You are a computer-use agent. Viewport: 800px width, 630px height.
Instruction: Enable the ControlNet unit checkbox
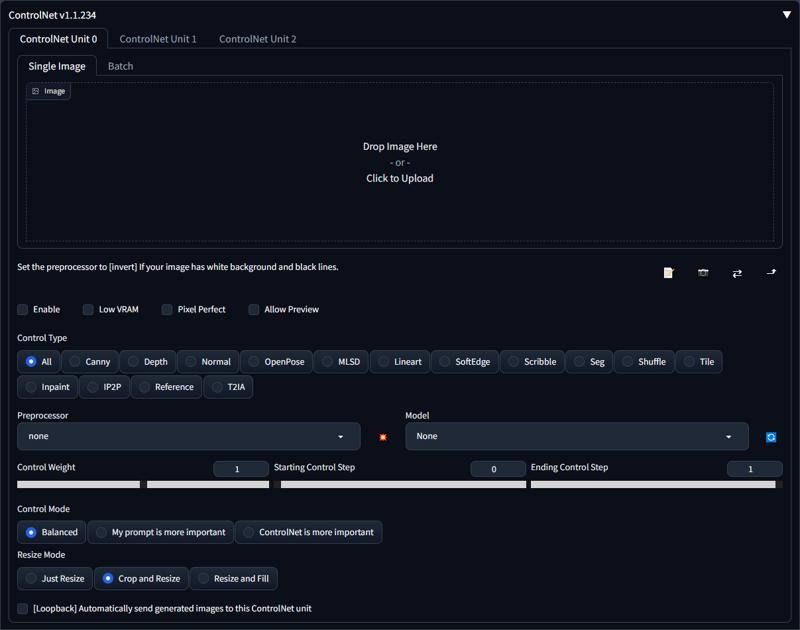(x=22, y=309)
